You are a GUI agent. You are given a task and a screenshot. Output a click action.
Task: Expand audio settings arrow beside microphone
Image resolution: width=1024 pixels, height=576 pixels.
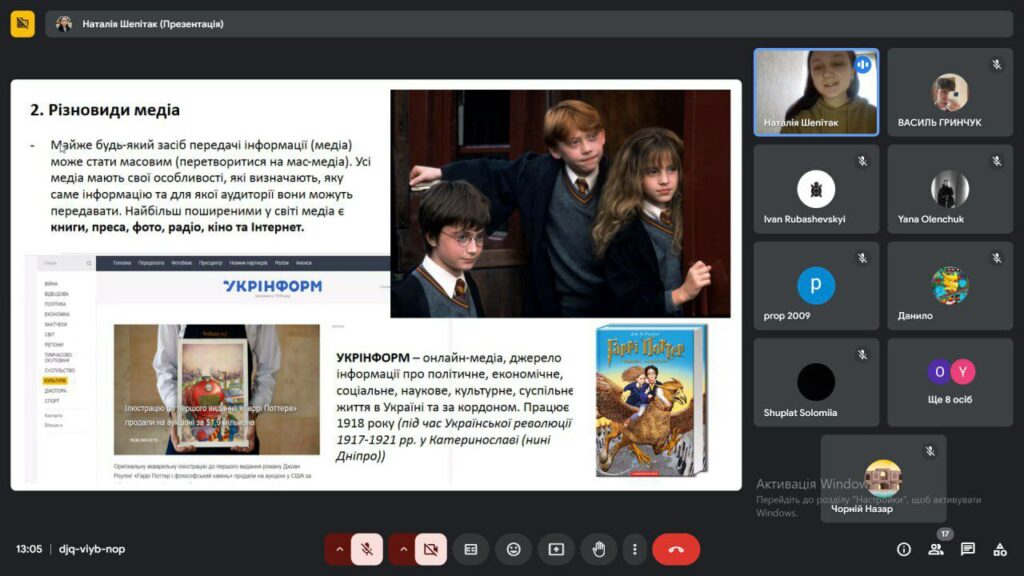pyautogui.click(x=339, y=549)
